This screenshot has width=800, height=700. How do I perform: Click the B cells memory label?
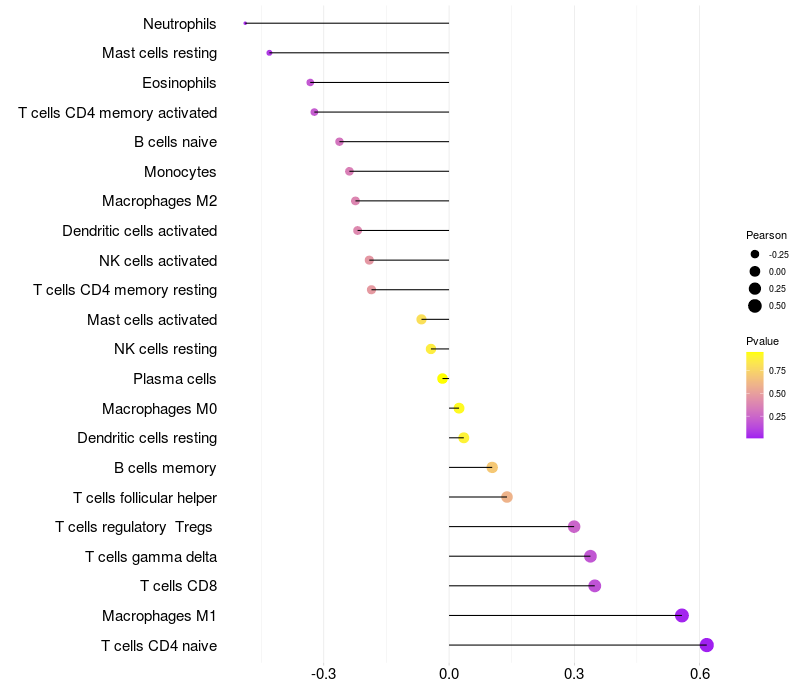165,468
